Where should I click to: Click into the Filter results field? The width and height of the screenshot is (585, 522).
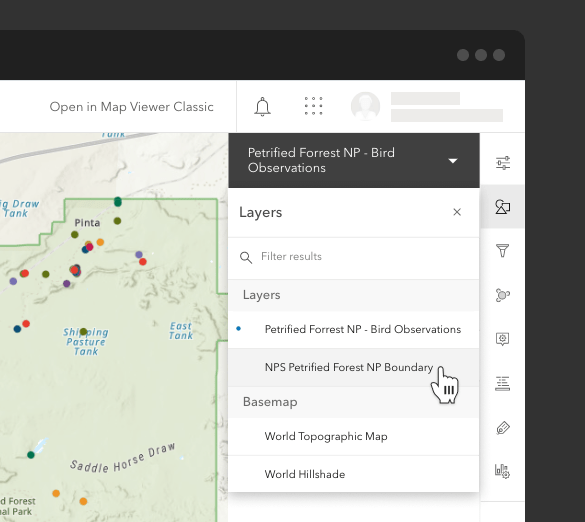click(x=354, y=257)
